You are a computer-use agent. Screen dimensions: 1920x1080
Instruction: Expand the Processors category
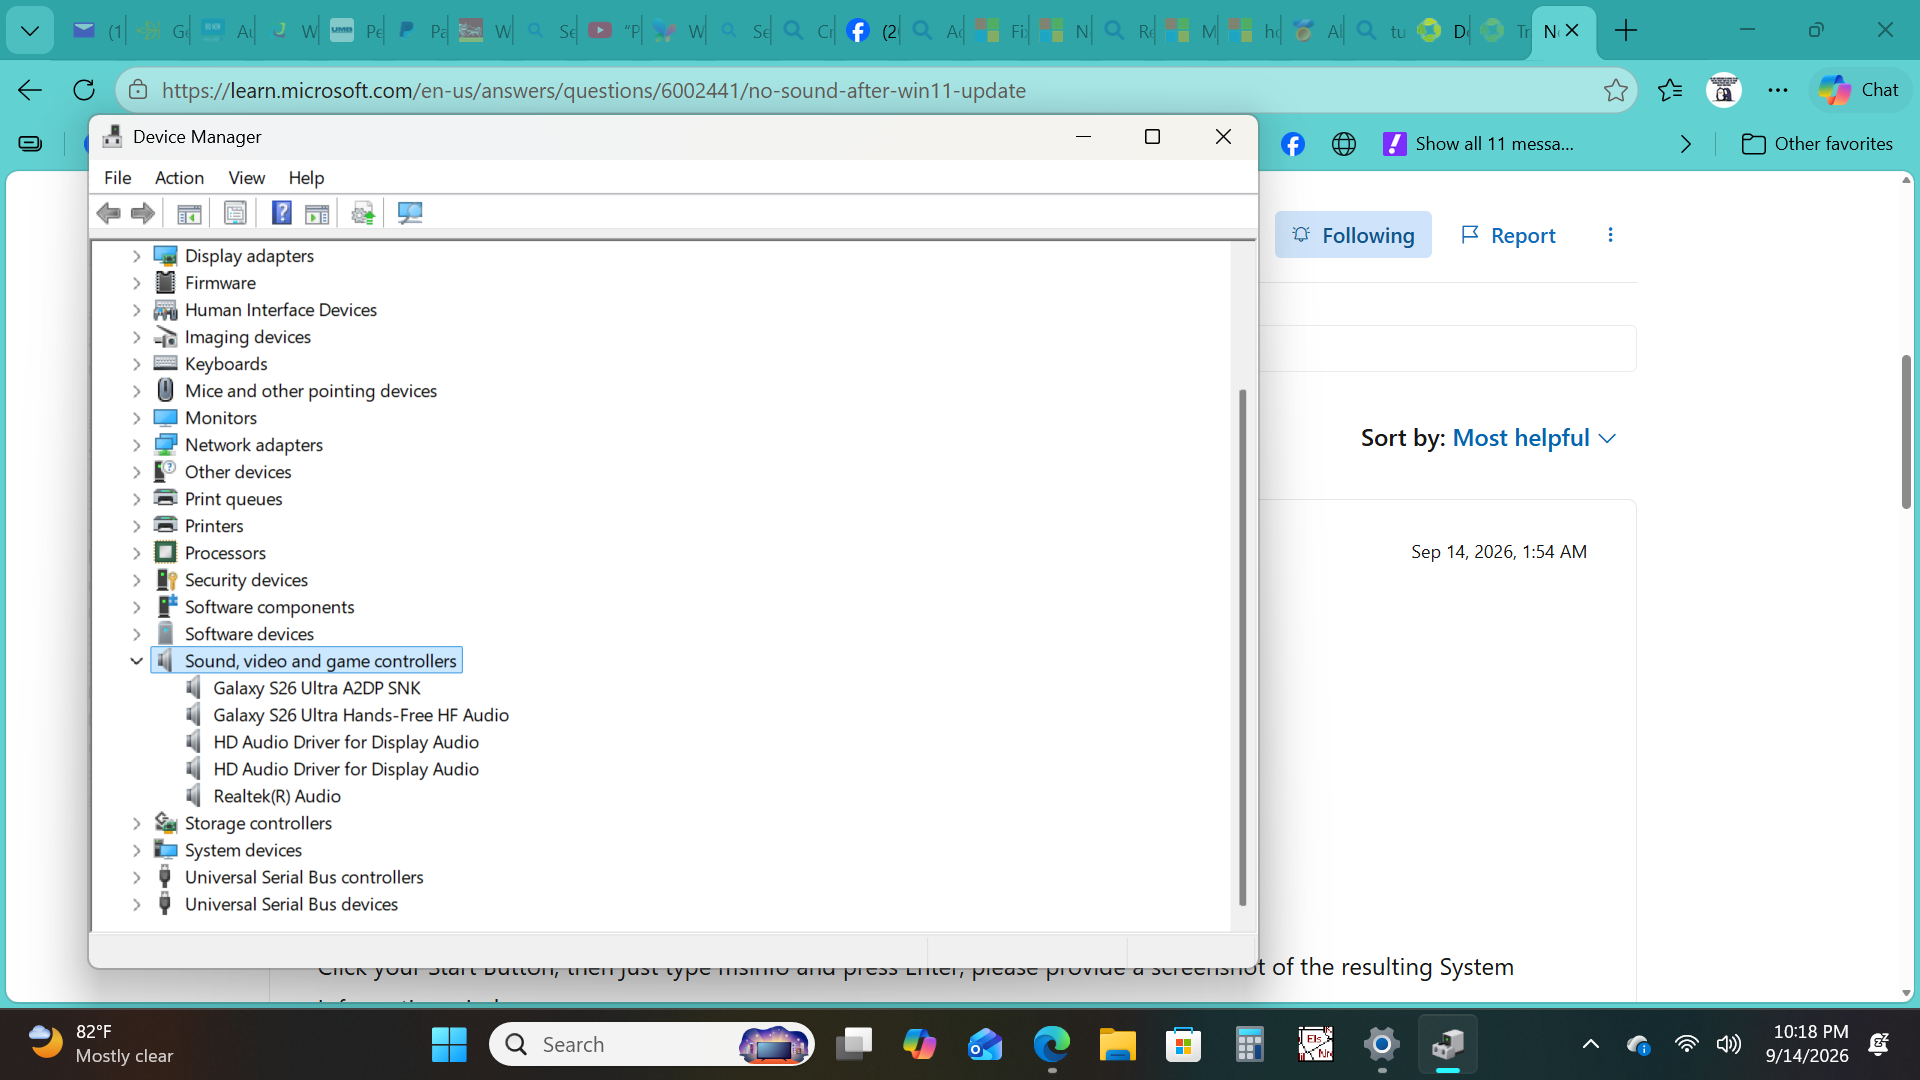pyautogui.click(x=137, y=553)
